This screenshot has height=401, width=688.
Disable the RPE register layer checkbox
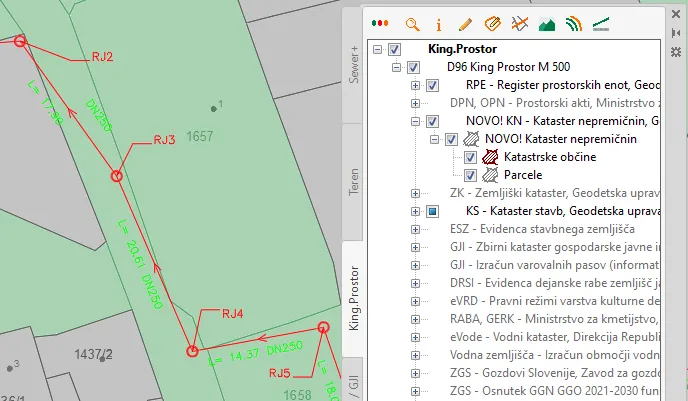(432, 85)
